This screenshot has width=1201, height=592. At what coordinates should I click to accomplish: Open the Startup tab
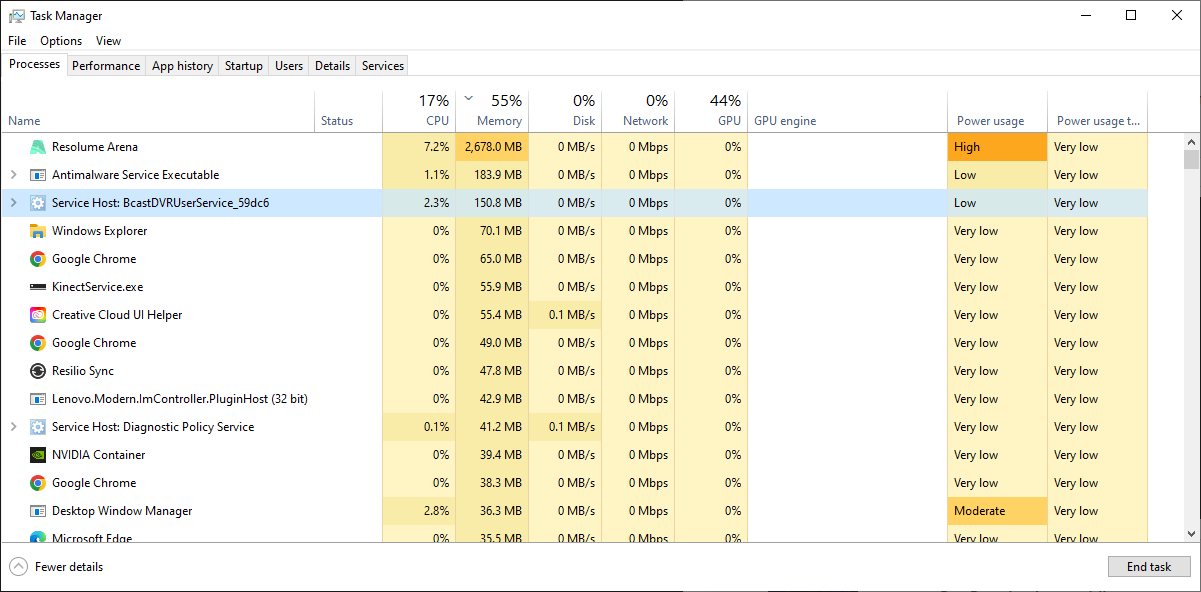(x=243, y=66)
